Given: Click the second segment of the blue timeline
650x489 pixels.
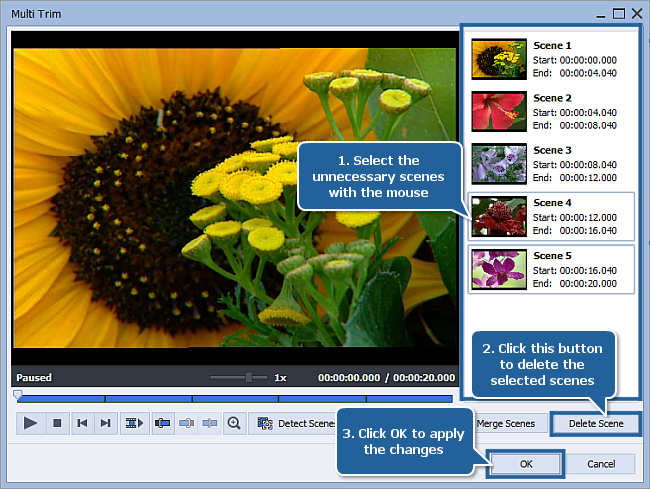Looking at the screenshot, I should click(149, 399).
